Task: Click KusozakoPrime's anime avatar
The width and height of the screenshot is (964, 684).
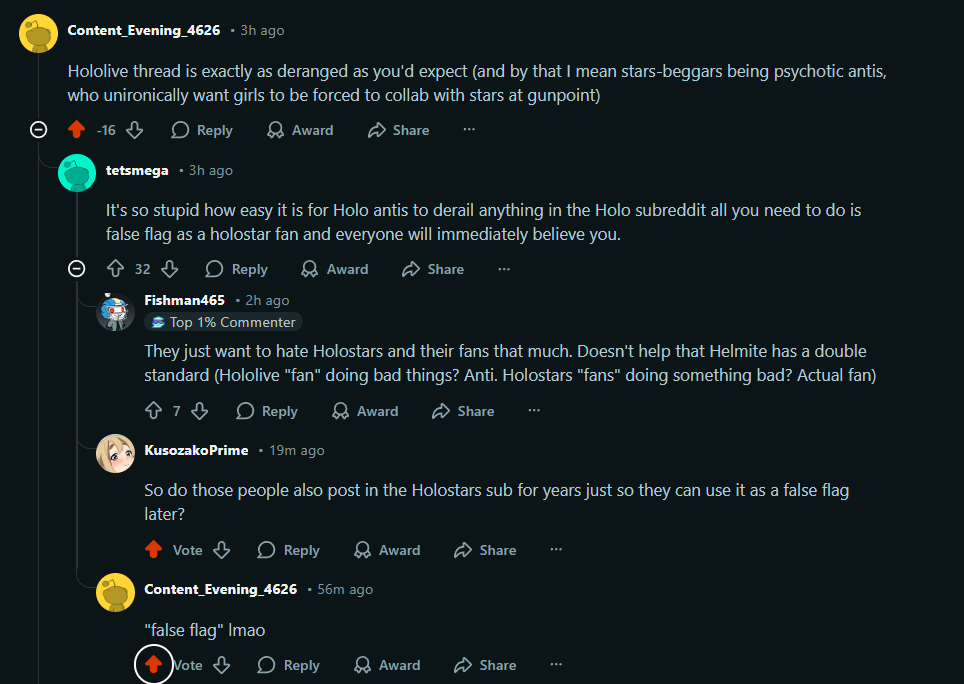Action: click(115, 454)
